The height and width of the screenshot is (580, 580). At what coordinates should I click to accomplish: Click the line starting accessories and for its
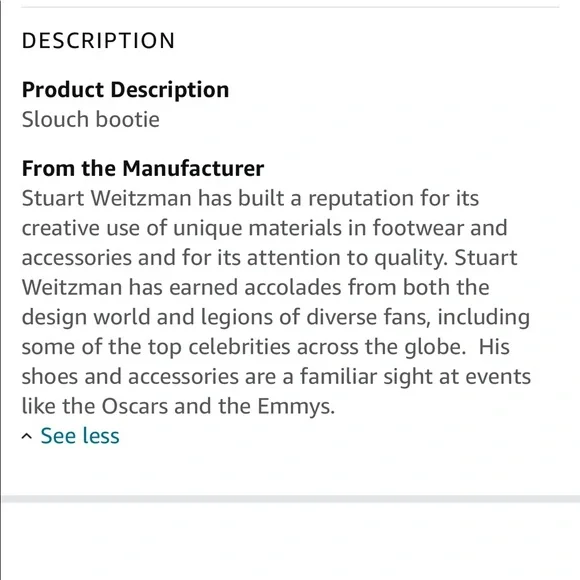[269, 258]
